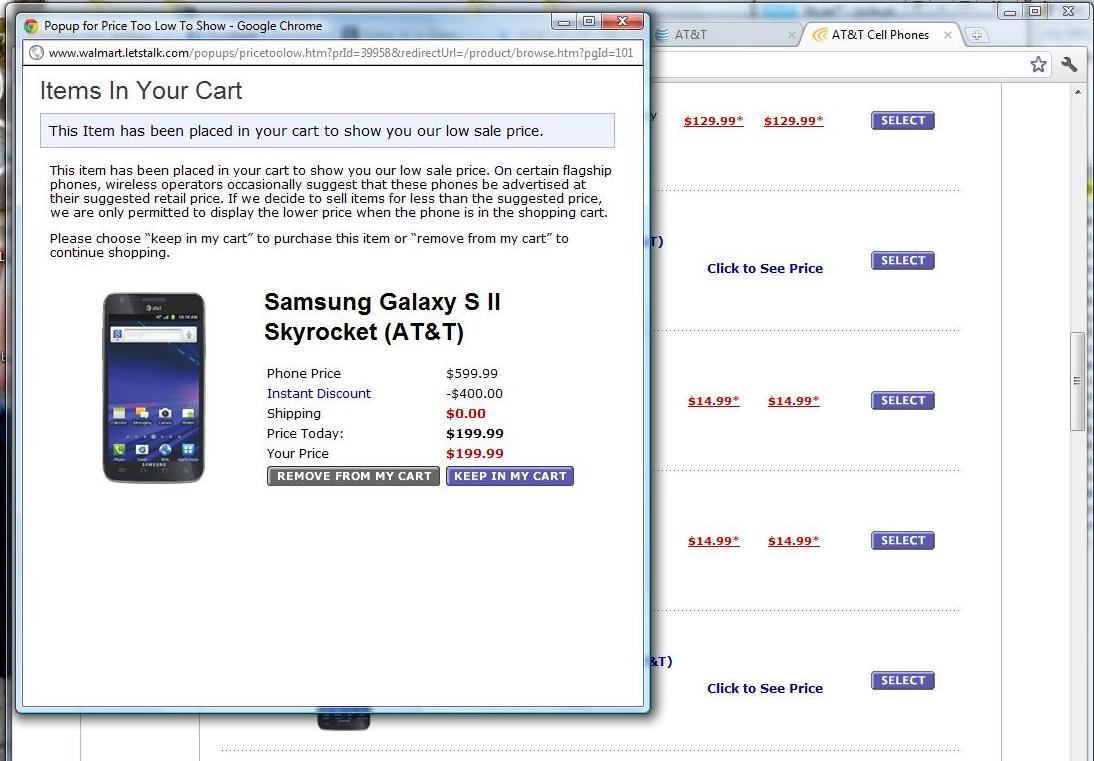Minimize the popup window
Viewport: 1094px width, 761px height.
point(564,22)
